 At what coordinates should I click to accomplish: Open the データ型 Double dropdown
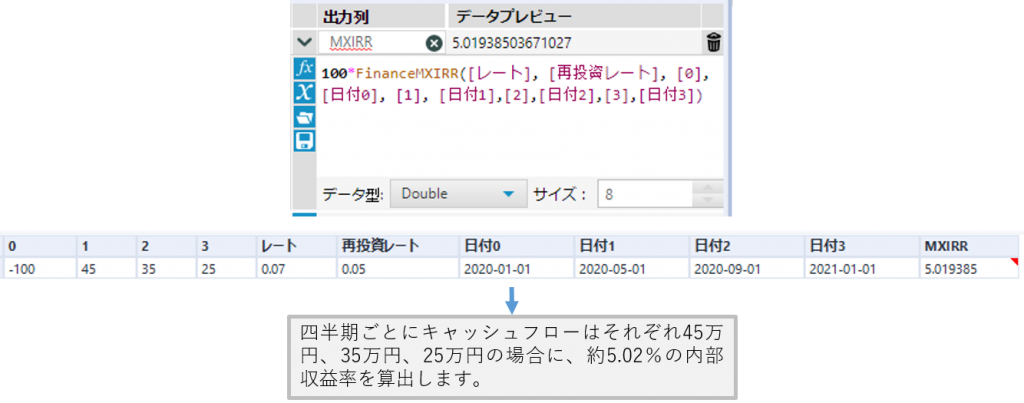[x=457, y=193]
